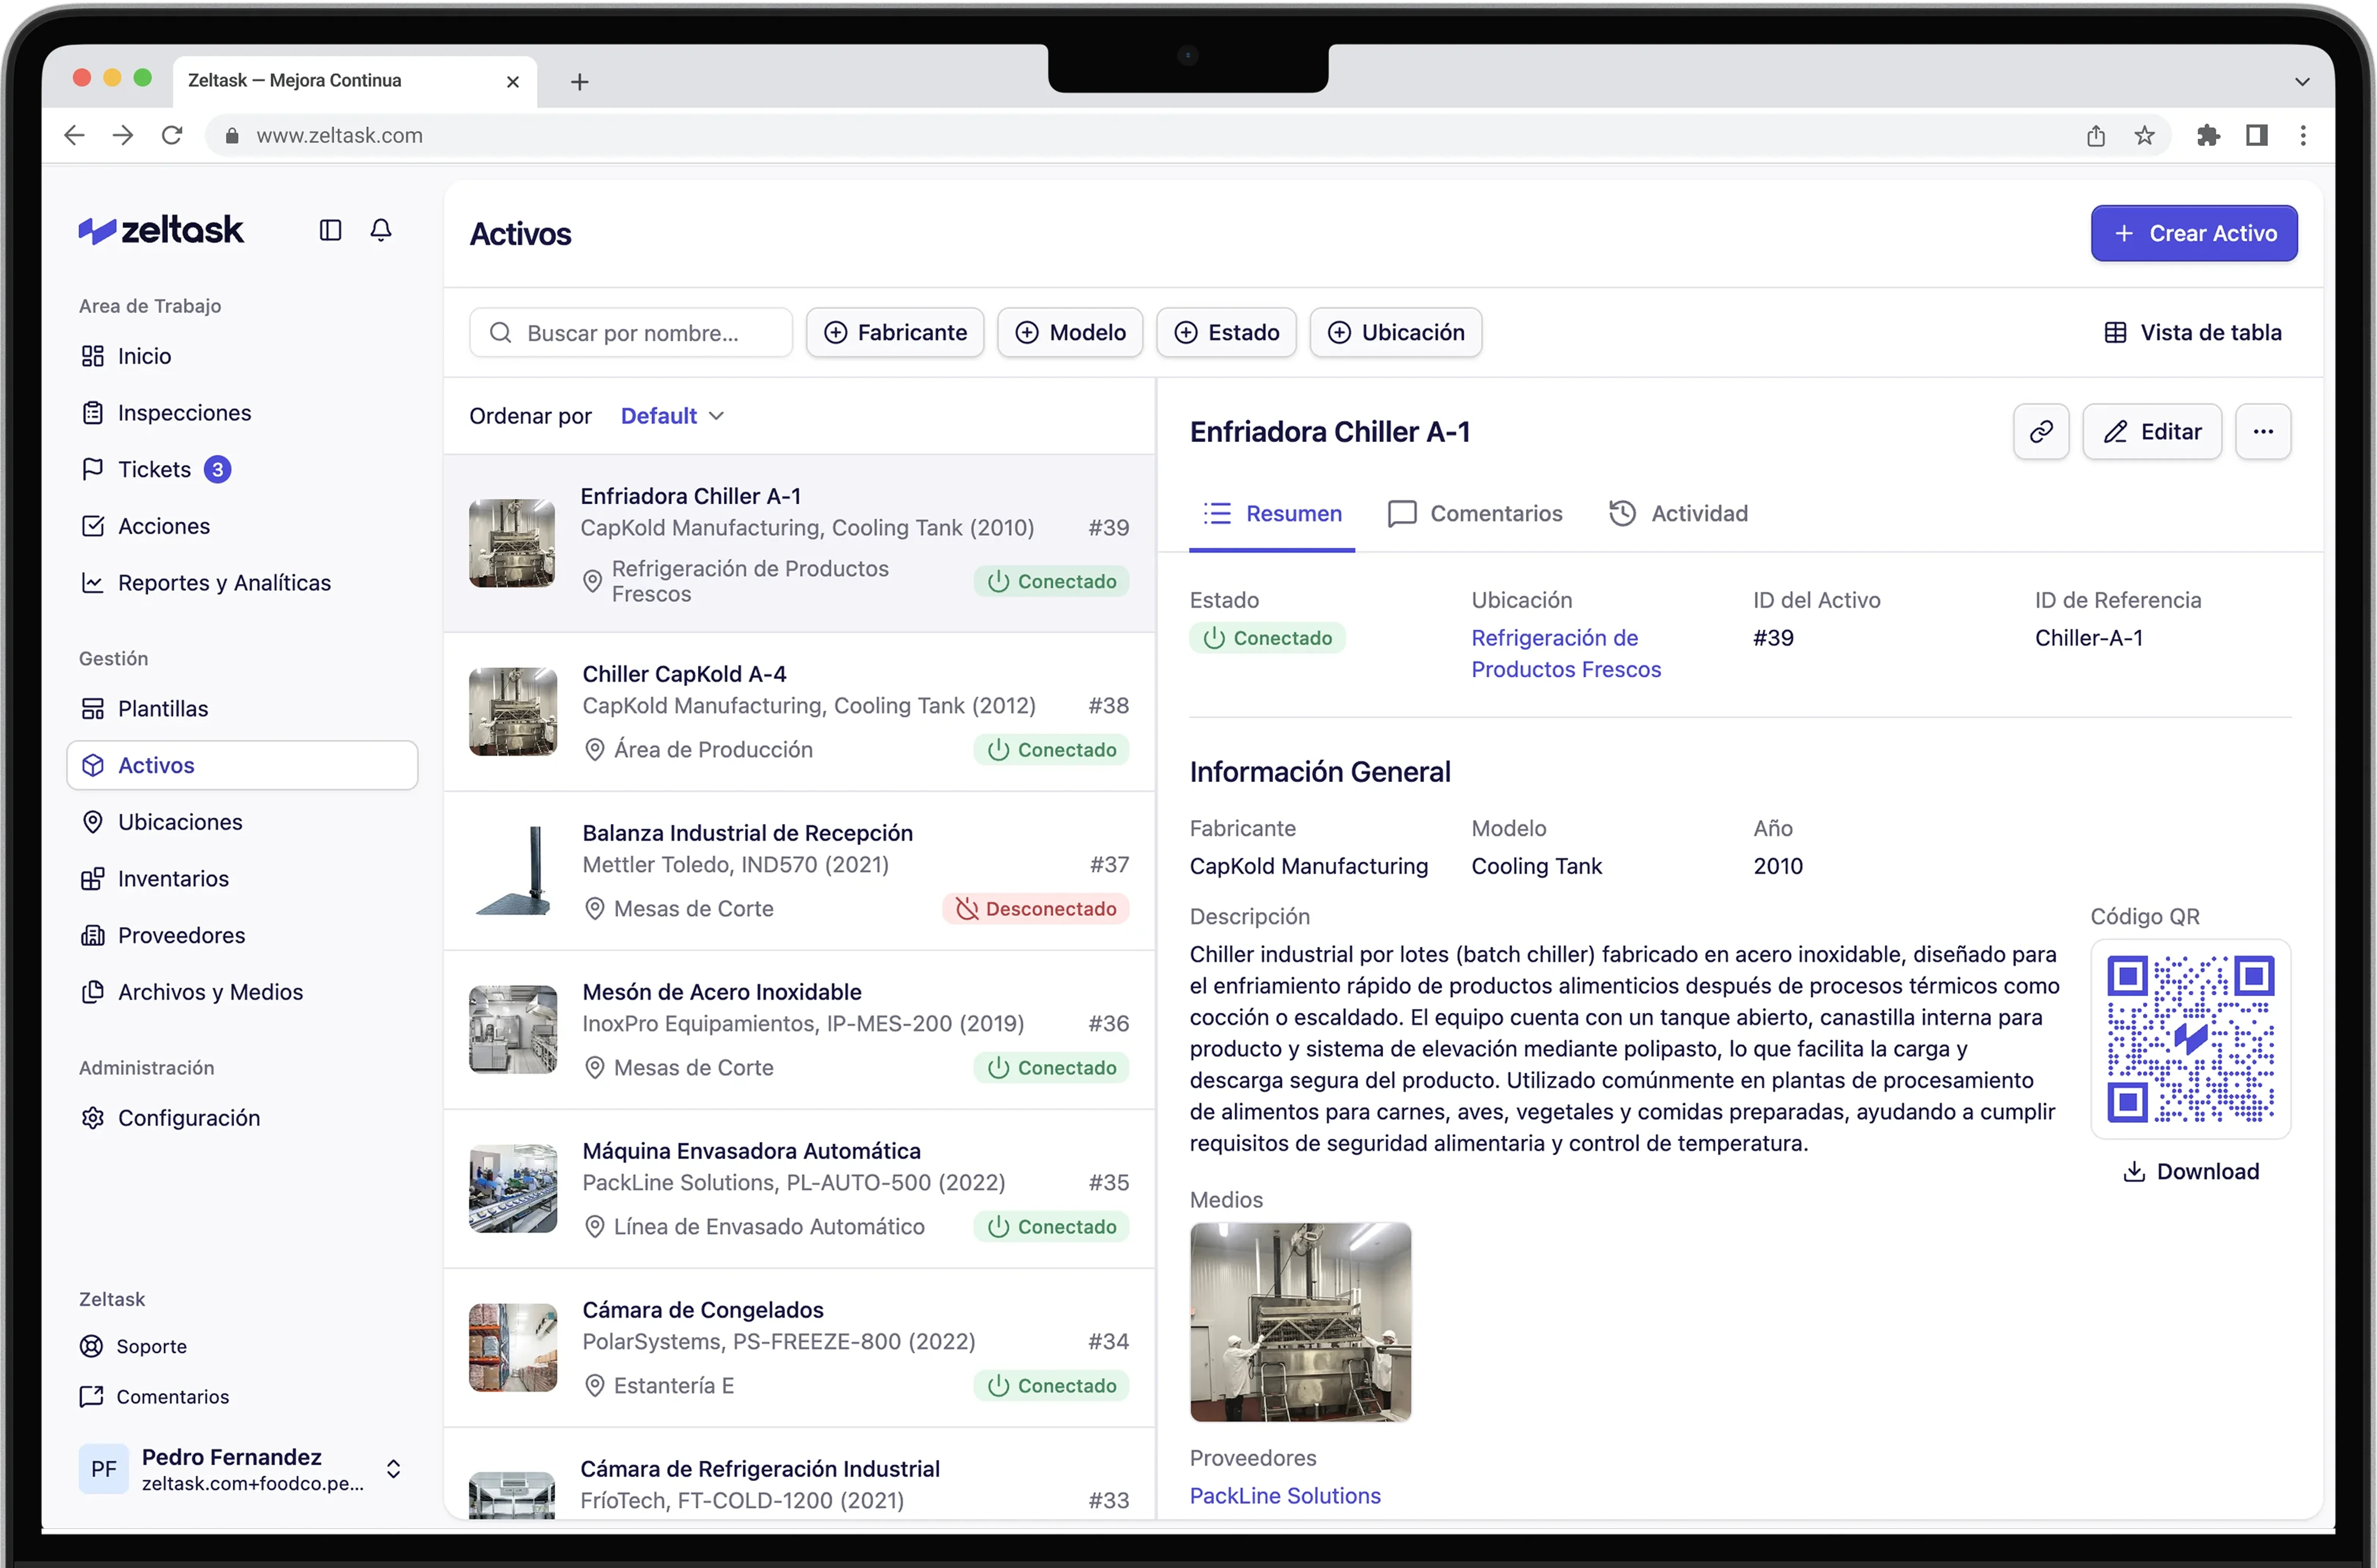The image size is (2377, 1568).
Task: Open the PackLine Solutions supplier link
Action: [1284, 1495]
